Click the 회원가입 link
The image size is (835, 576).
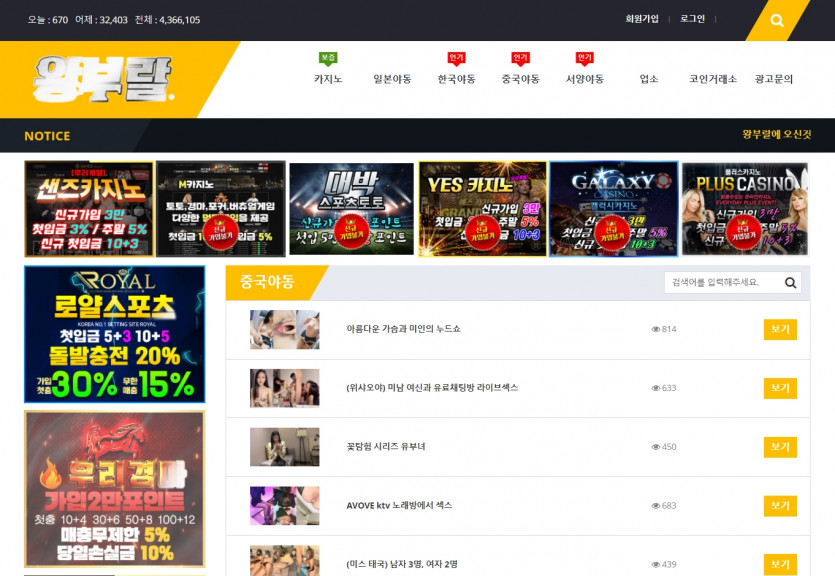pos(641,19)
